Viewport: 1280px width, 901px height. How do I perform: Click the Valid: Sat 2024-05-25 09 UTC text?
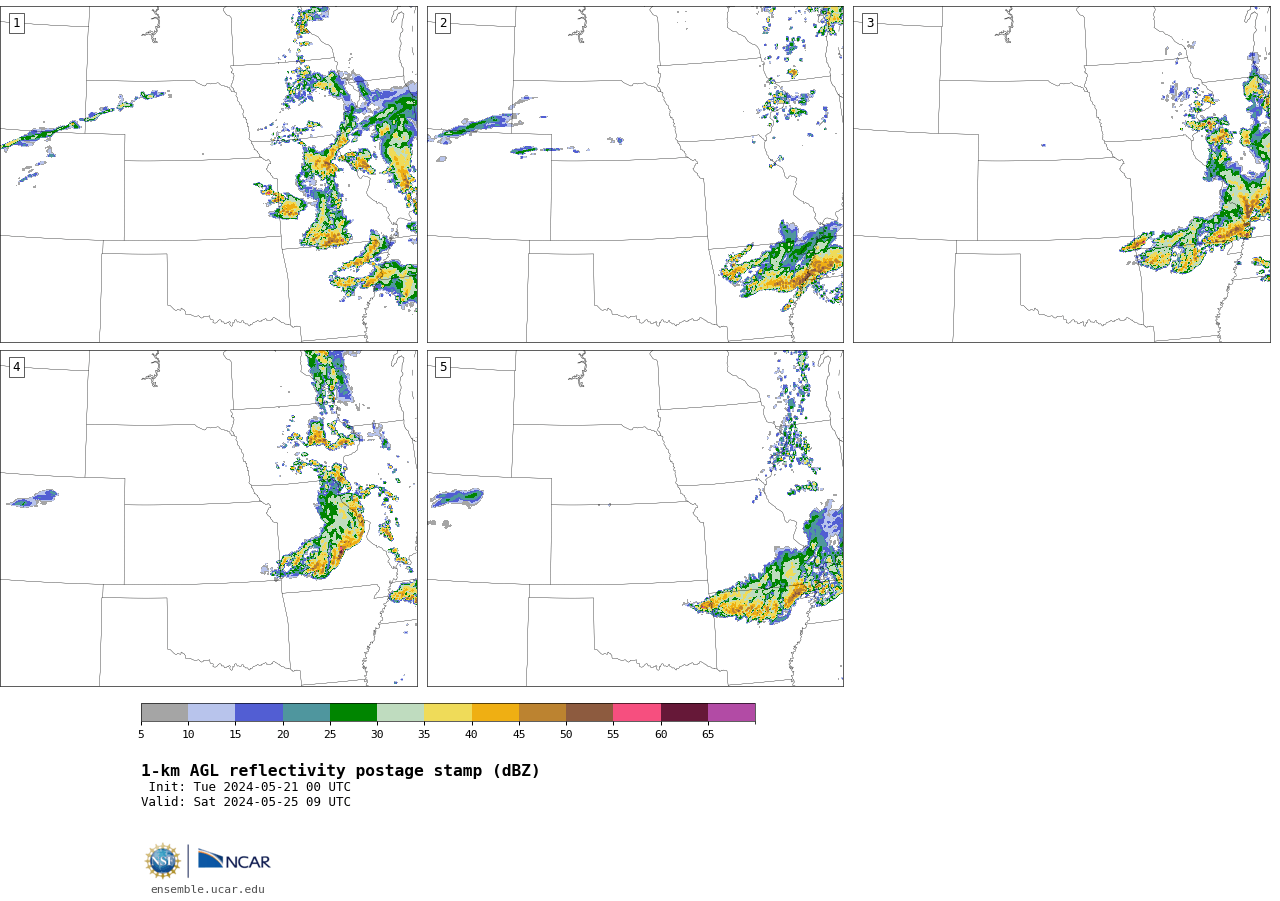pos(246,802)
